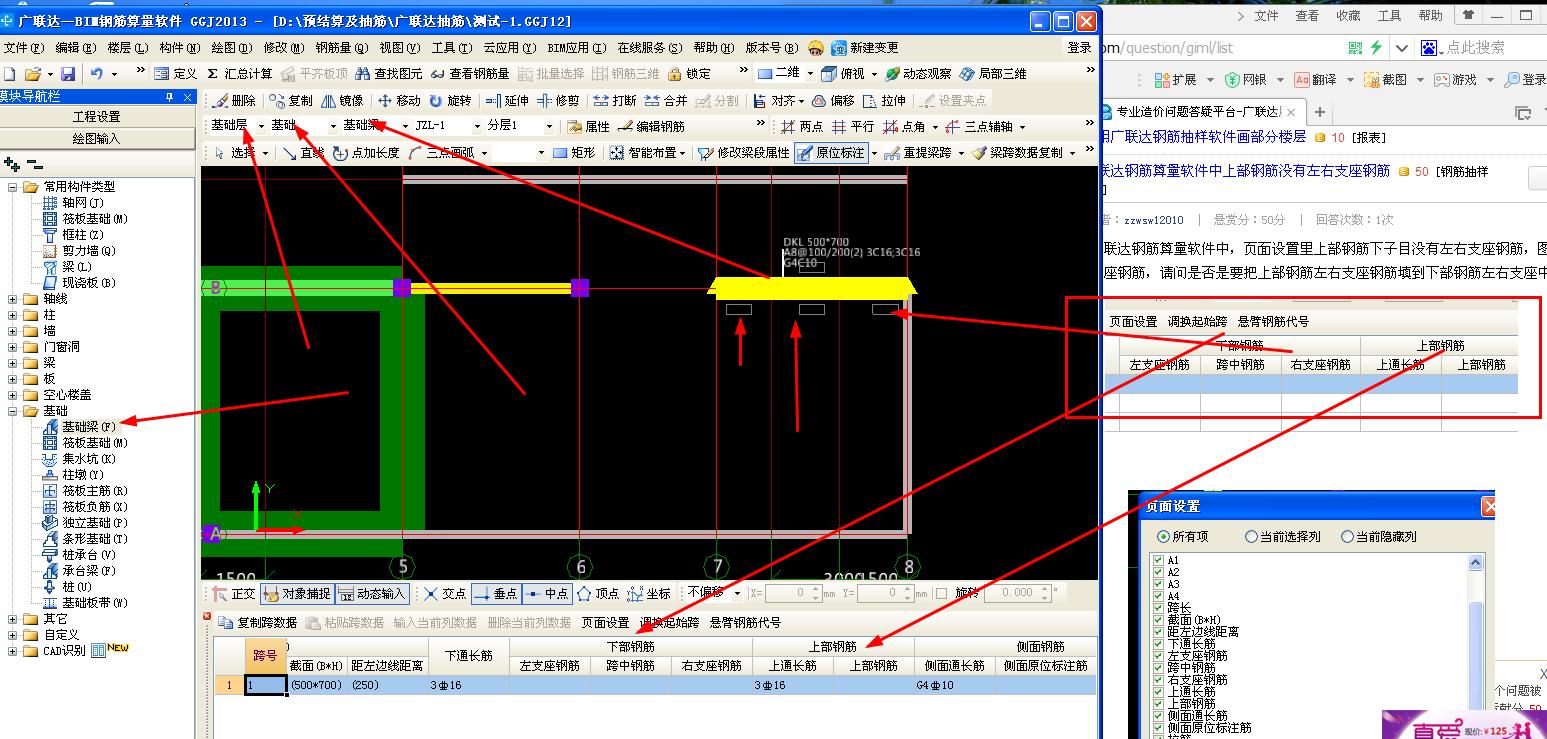Select 两点 two-point axis tool

pyautogui.click(x=802, y=127)
